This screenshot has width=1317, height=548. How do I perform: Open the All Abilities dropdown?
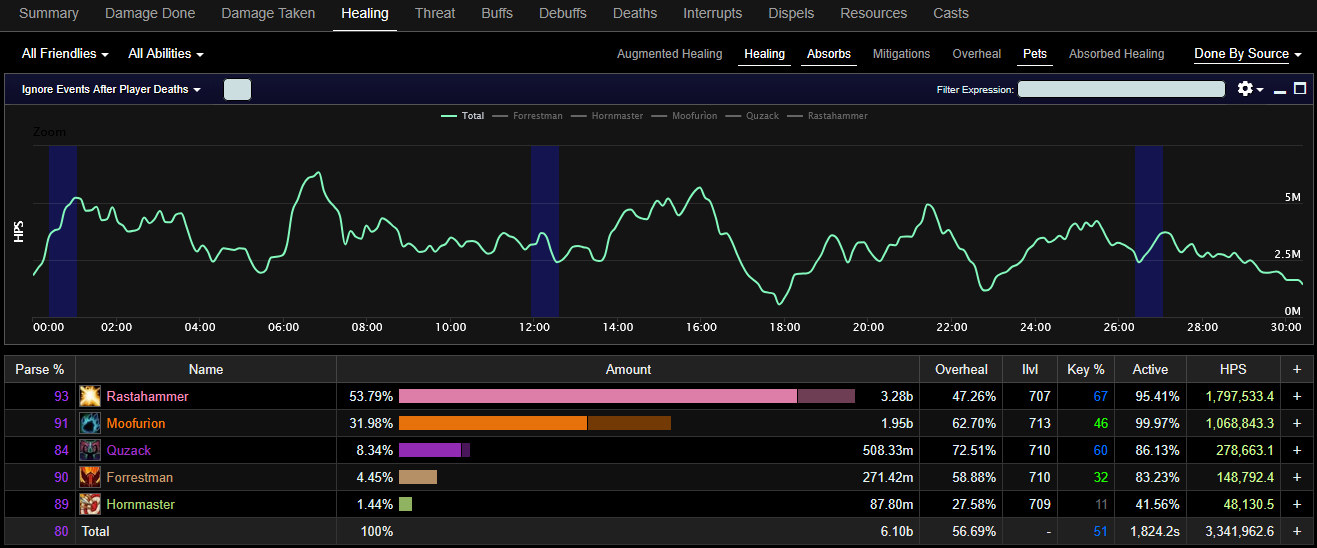click(166, 54)
